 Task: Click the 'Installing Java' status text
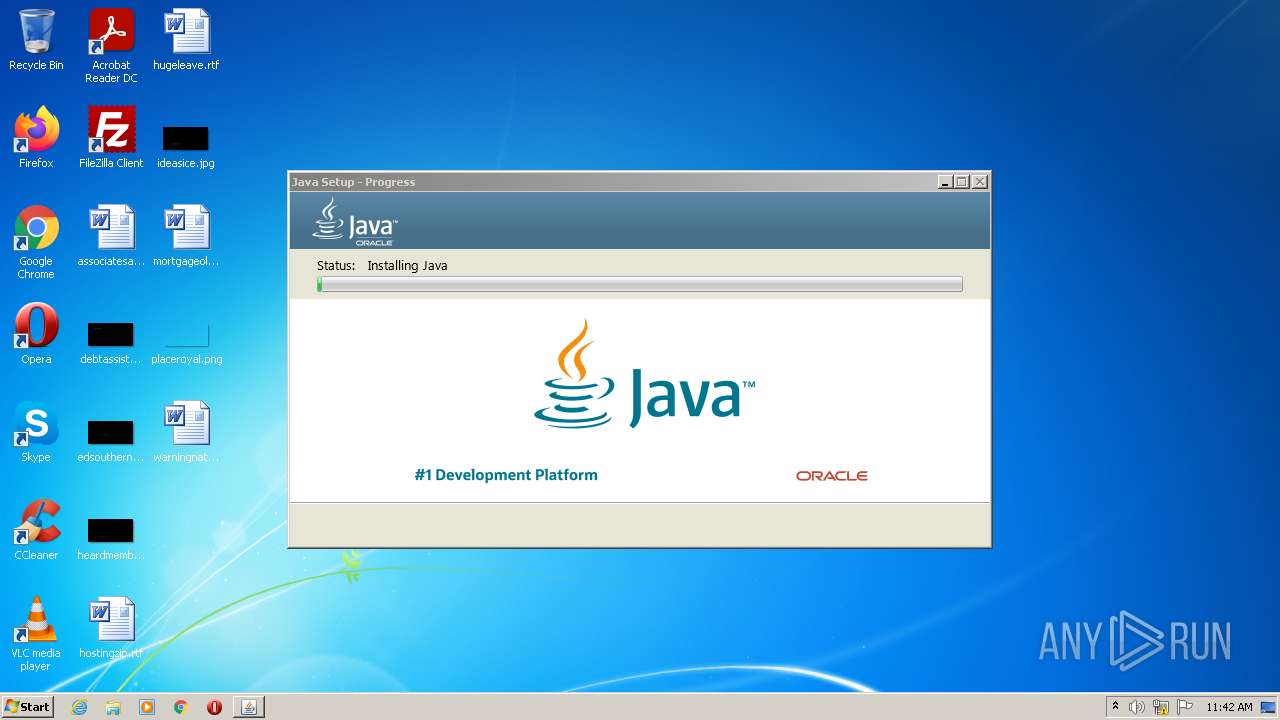[x=407, y=266]
